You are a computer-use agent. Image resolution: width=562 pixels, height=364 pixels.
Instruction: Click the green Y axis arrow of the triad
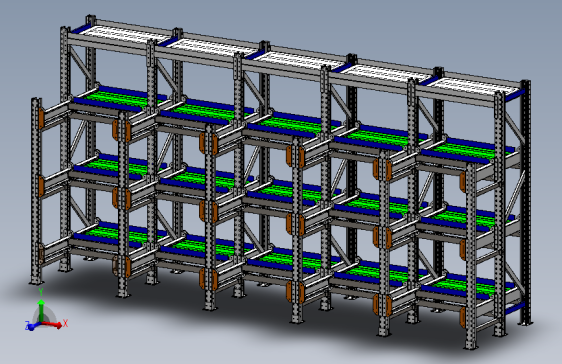41,310
